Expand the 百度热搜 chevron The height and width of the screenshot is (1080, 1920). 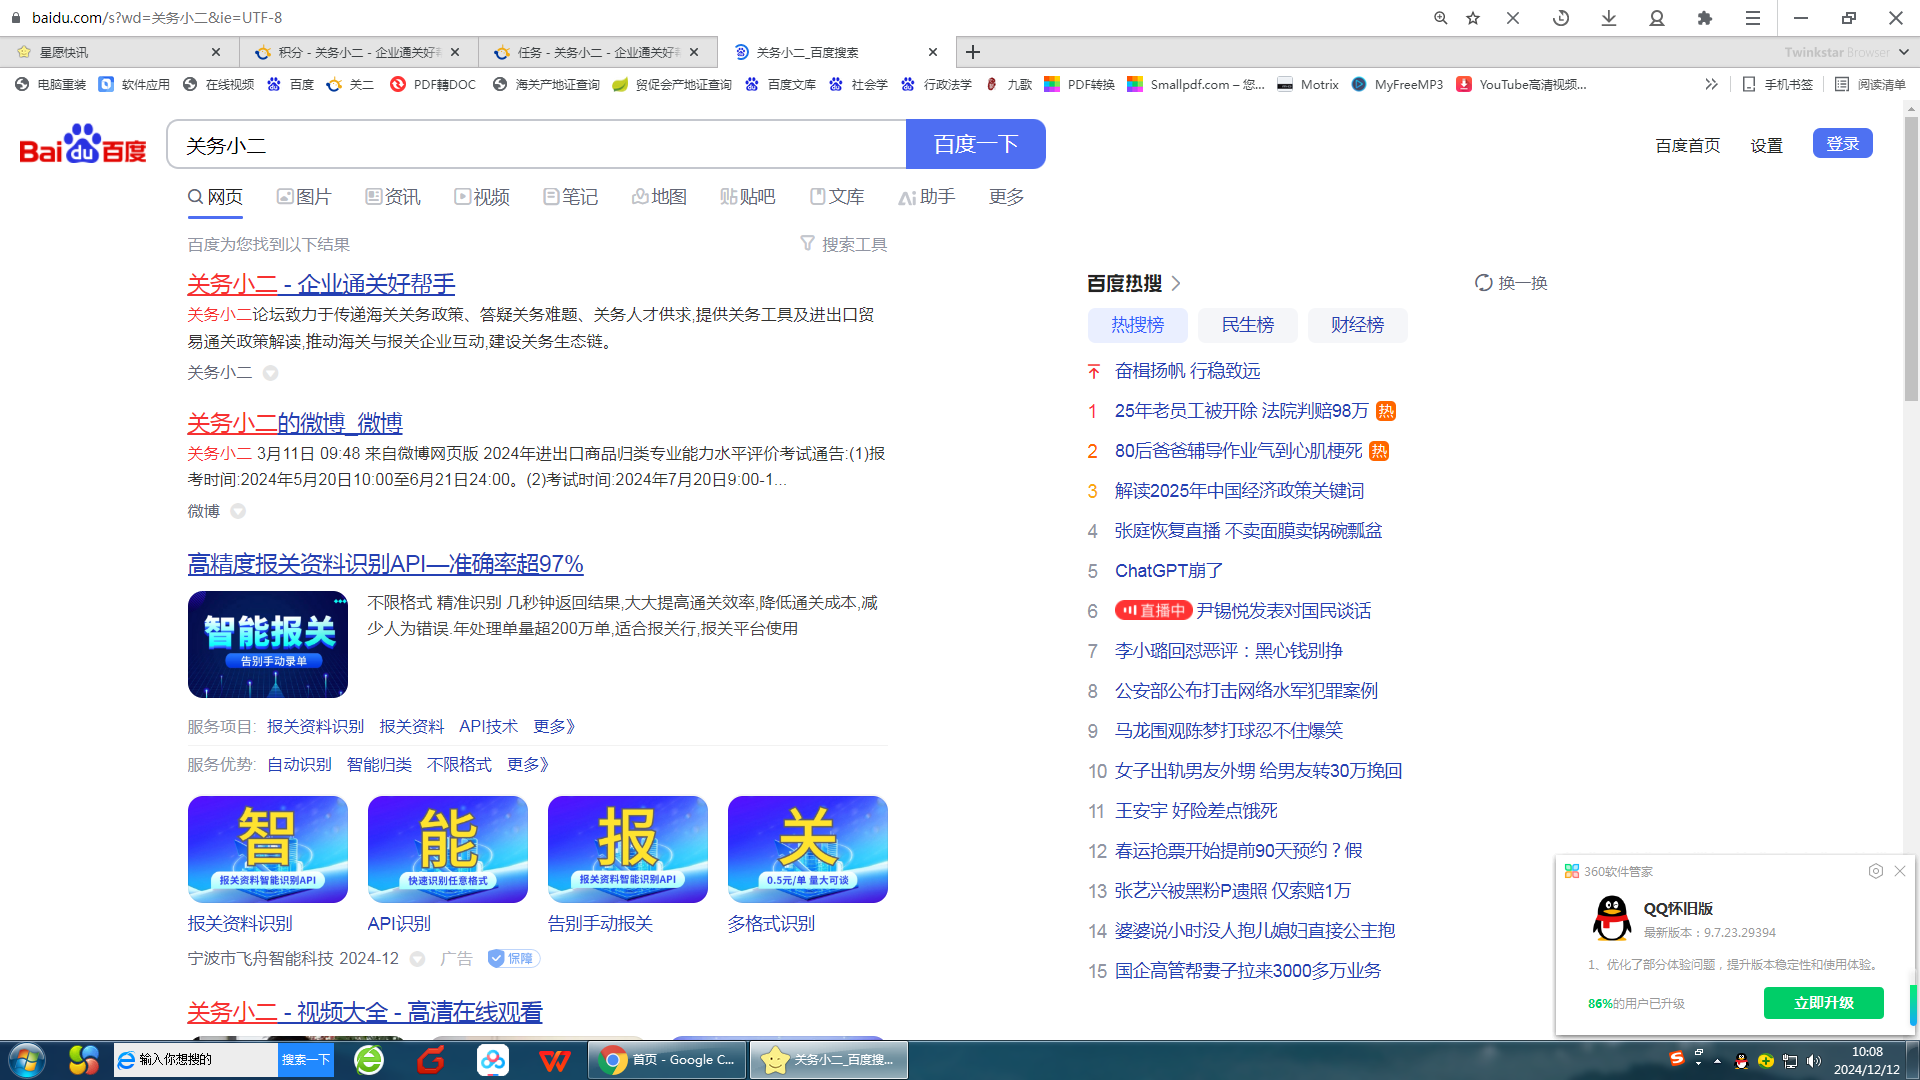[1176, 284]
